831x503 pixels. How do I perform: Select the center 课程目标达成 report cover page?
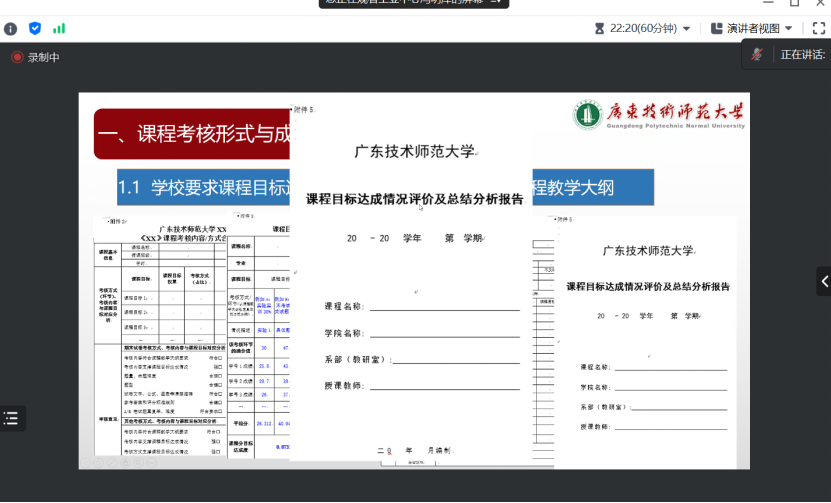tap(413, 300)
